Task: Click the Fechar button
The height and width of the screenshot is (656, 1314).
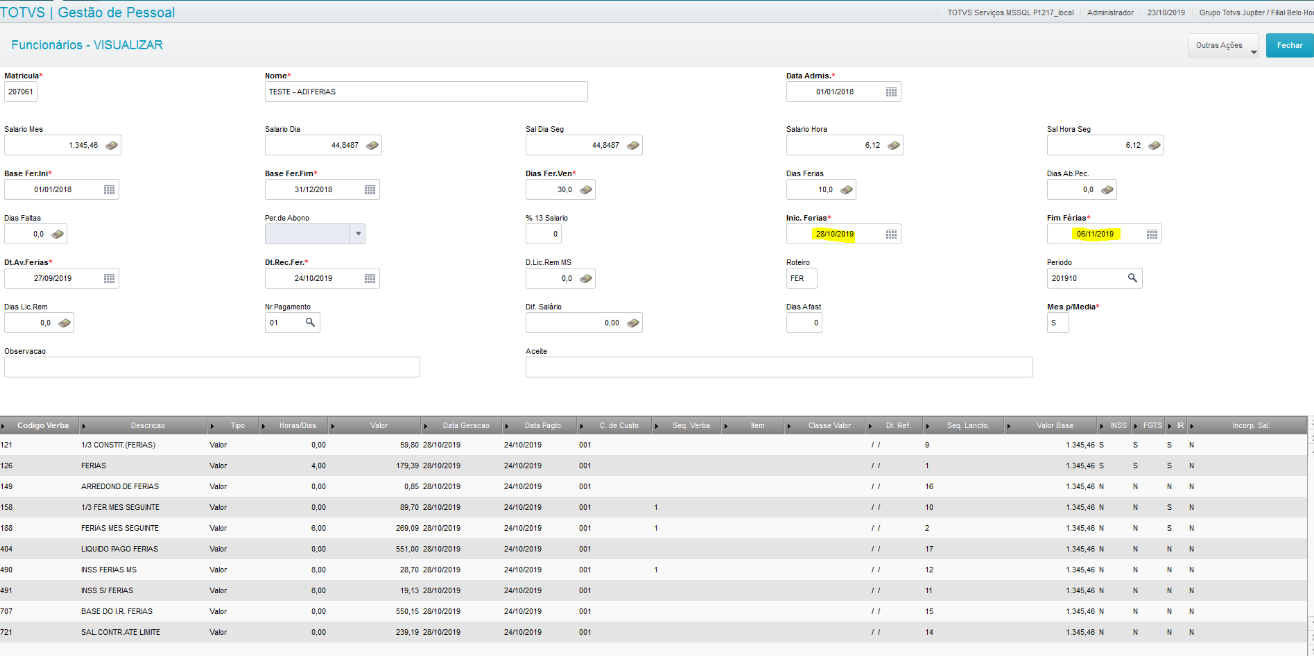Action: pyautogui.click(x=1289, y=46)
